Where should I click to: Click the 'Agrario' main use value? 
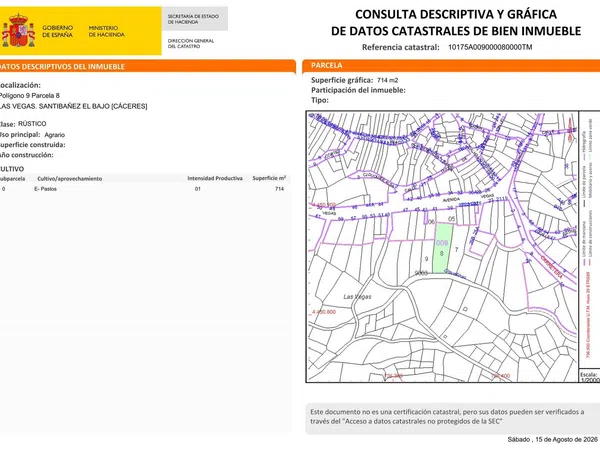[x=55, y=135]
